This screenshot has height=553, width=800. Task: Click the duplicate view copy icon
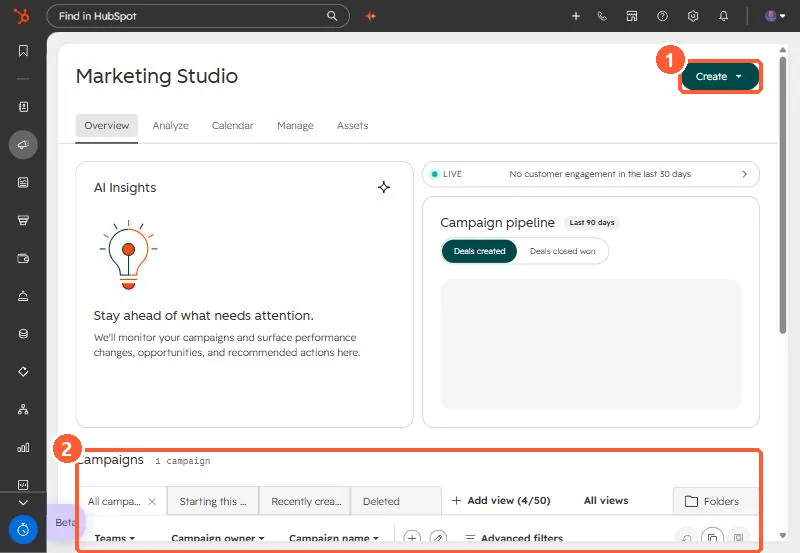[x=712, y=537]
